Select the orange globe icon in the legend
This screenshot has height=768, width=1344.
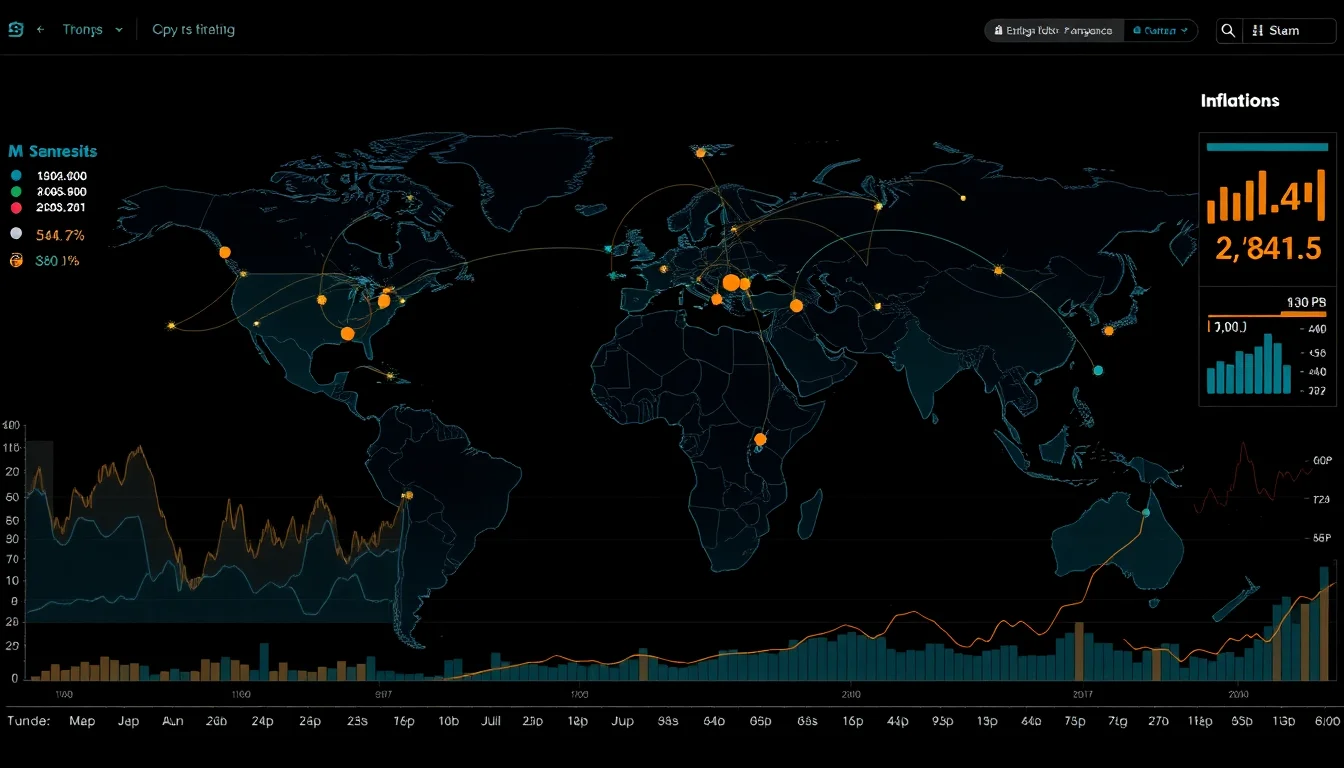(14, 261)
